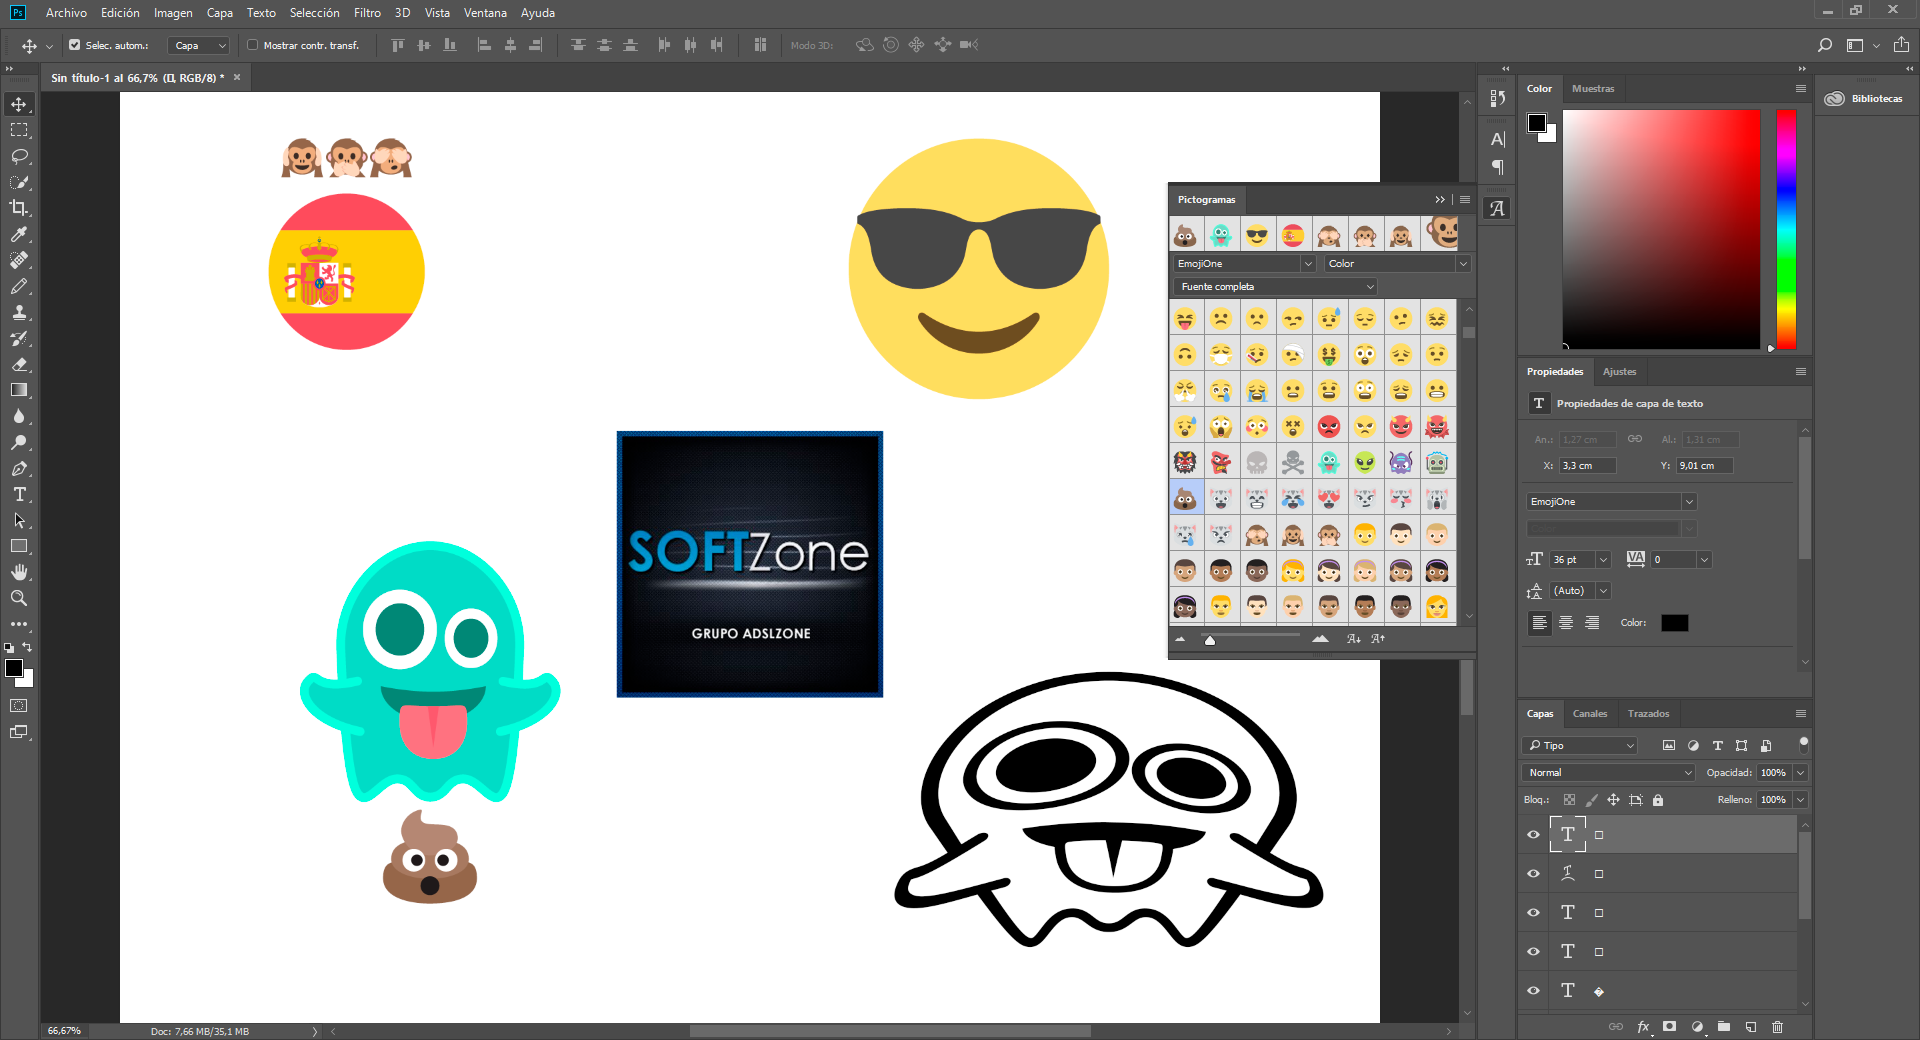Select the Horizontal Type tool
The height and width of the screenshot is (1040, 1920).
[19, 494]
